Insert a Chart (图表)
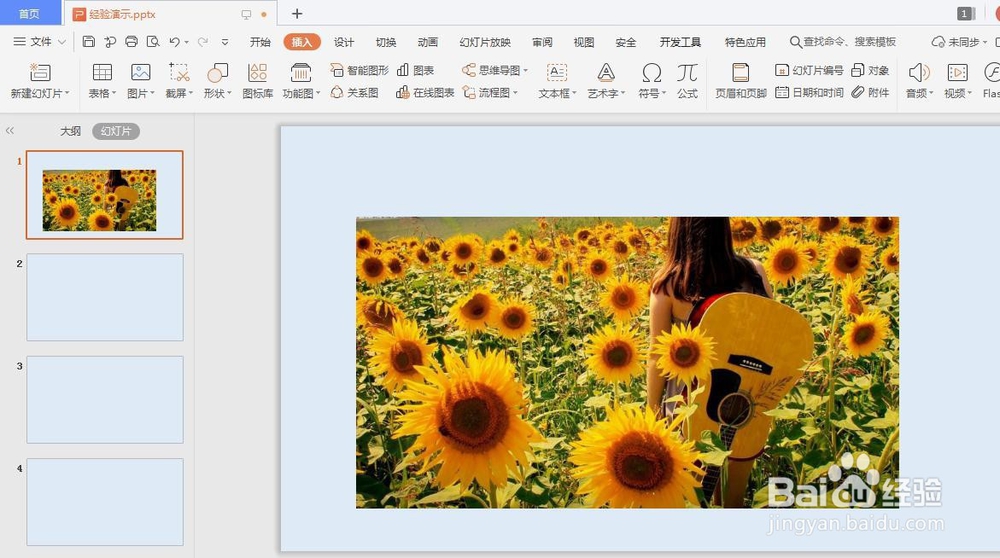 click(x=415, y=70)
